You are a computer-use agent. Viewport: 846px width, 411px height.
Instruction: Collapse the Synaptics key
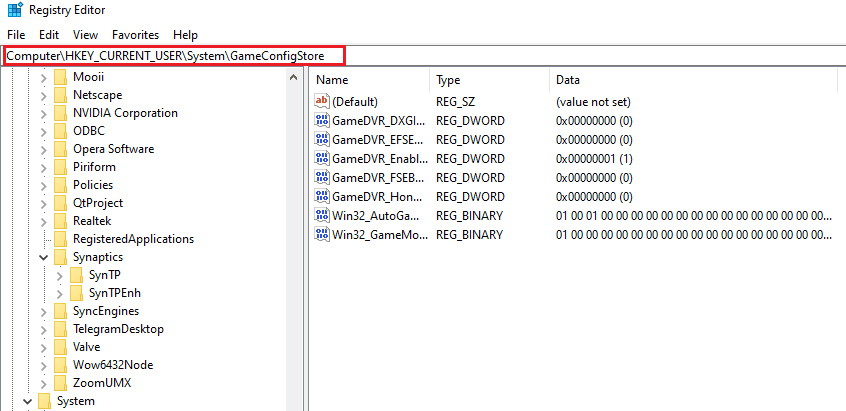[44, 257]
